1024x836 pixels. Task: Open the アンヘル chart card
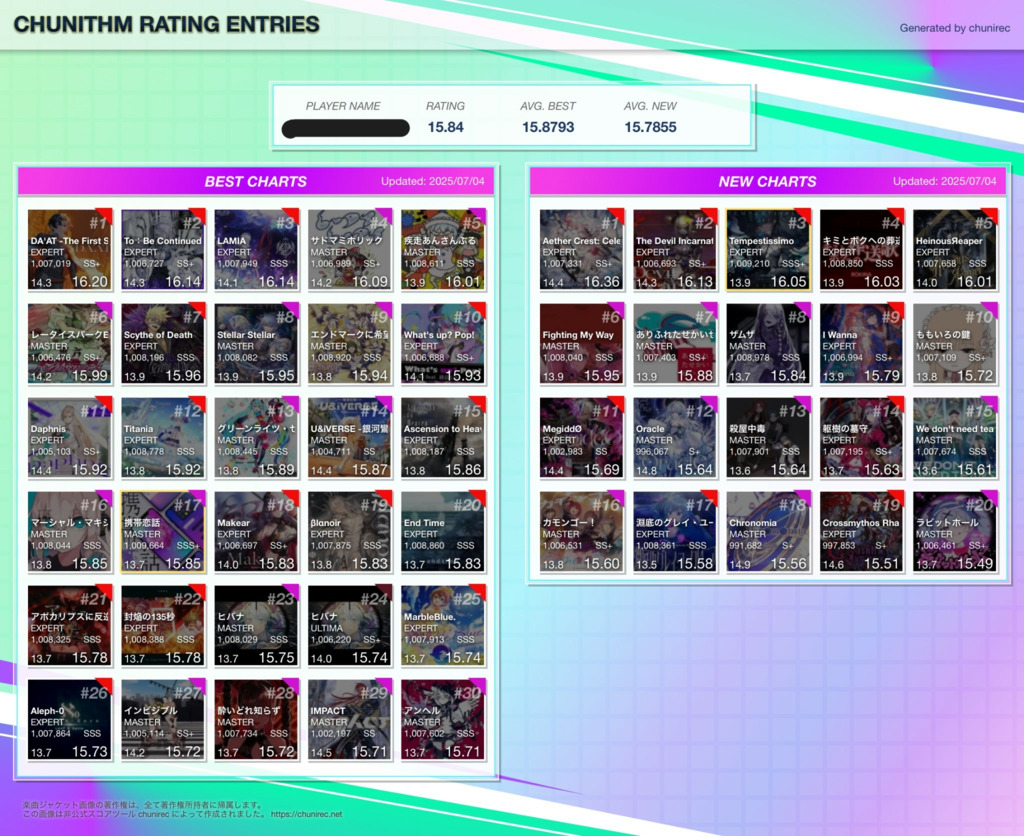443,720
